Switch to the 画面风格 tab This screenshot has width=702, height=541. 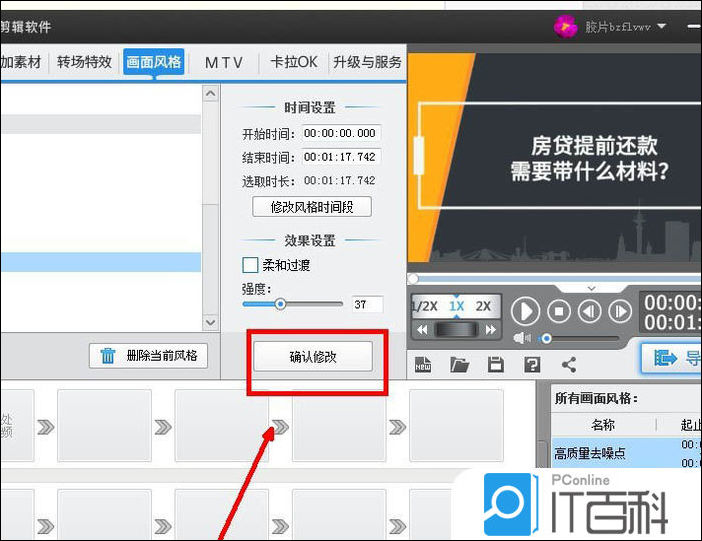[154, 62]
